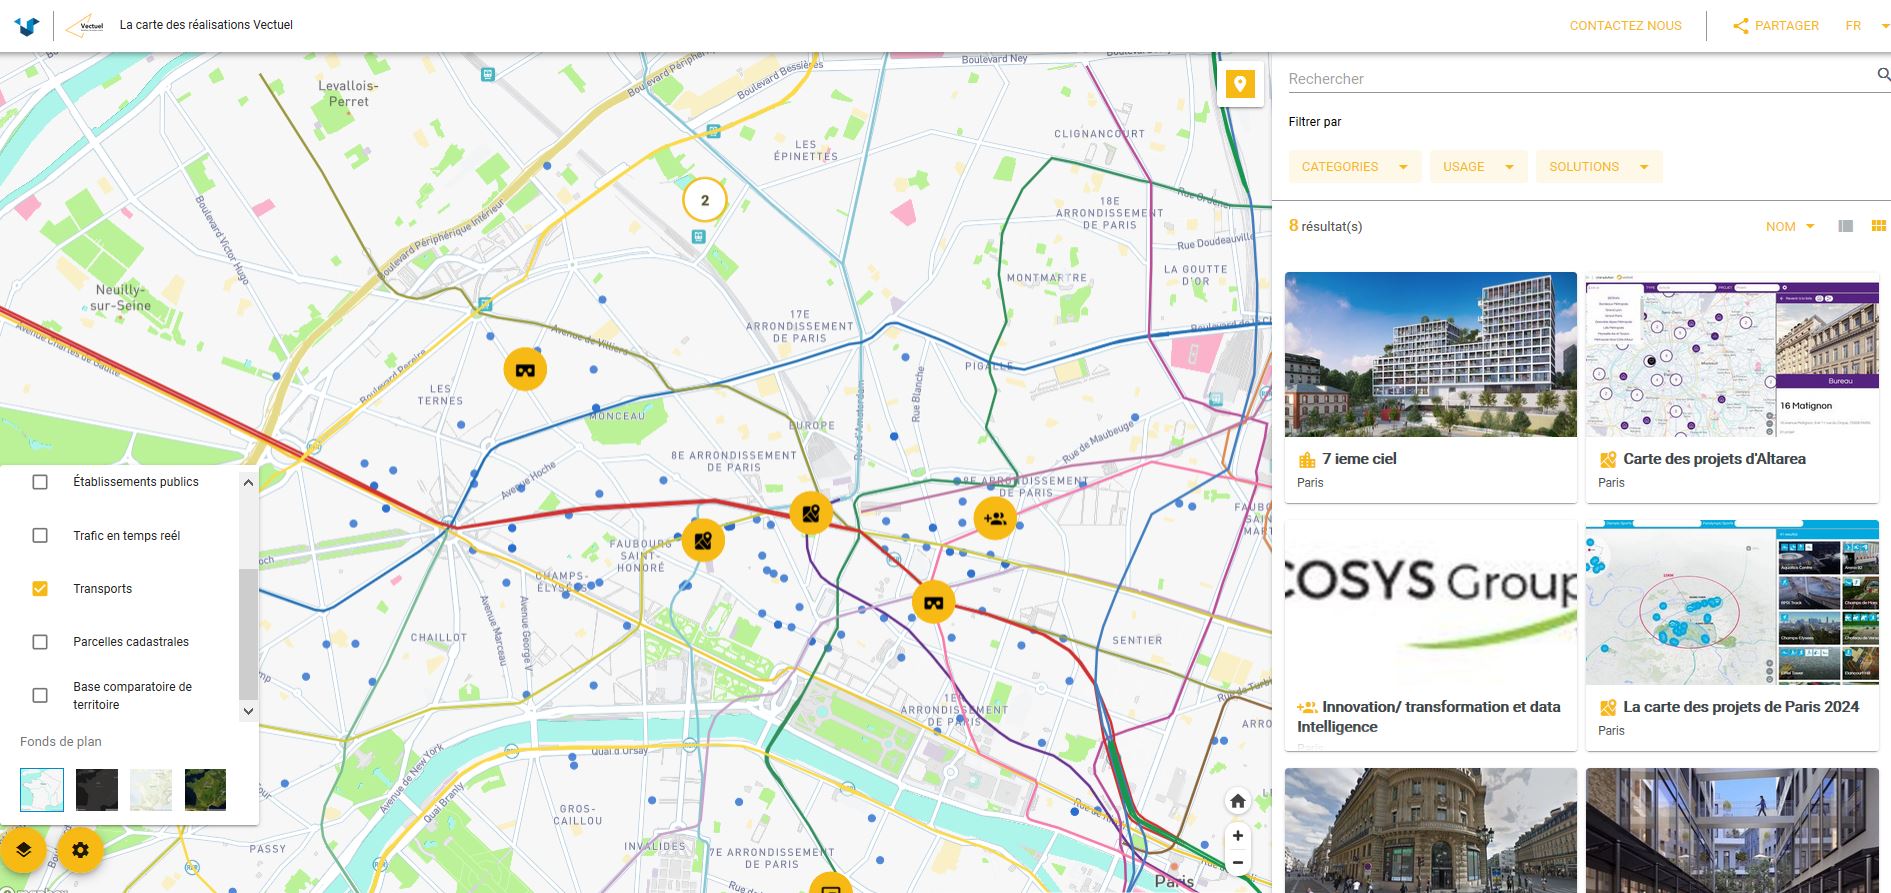Click the layer list scroll-up arrow
Viewport: 1891px width, 893px height.
tap(248, 482)
